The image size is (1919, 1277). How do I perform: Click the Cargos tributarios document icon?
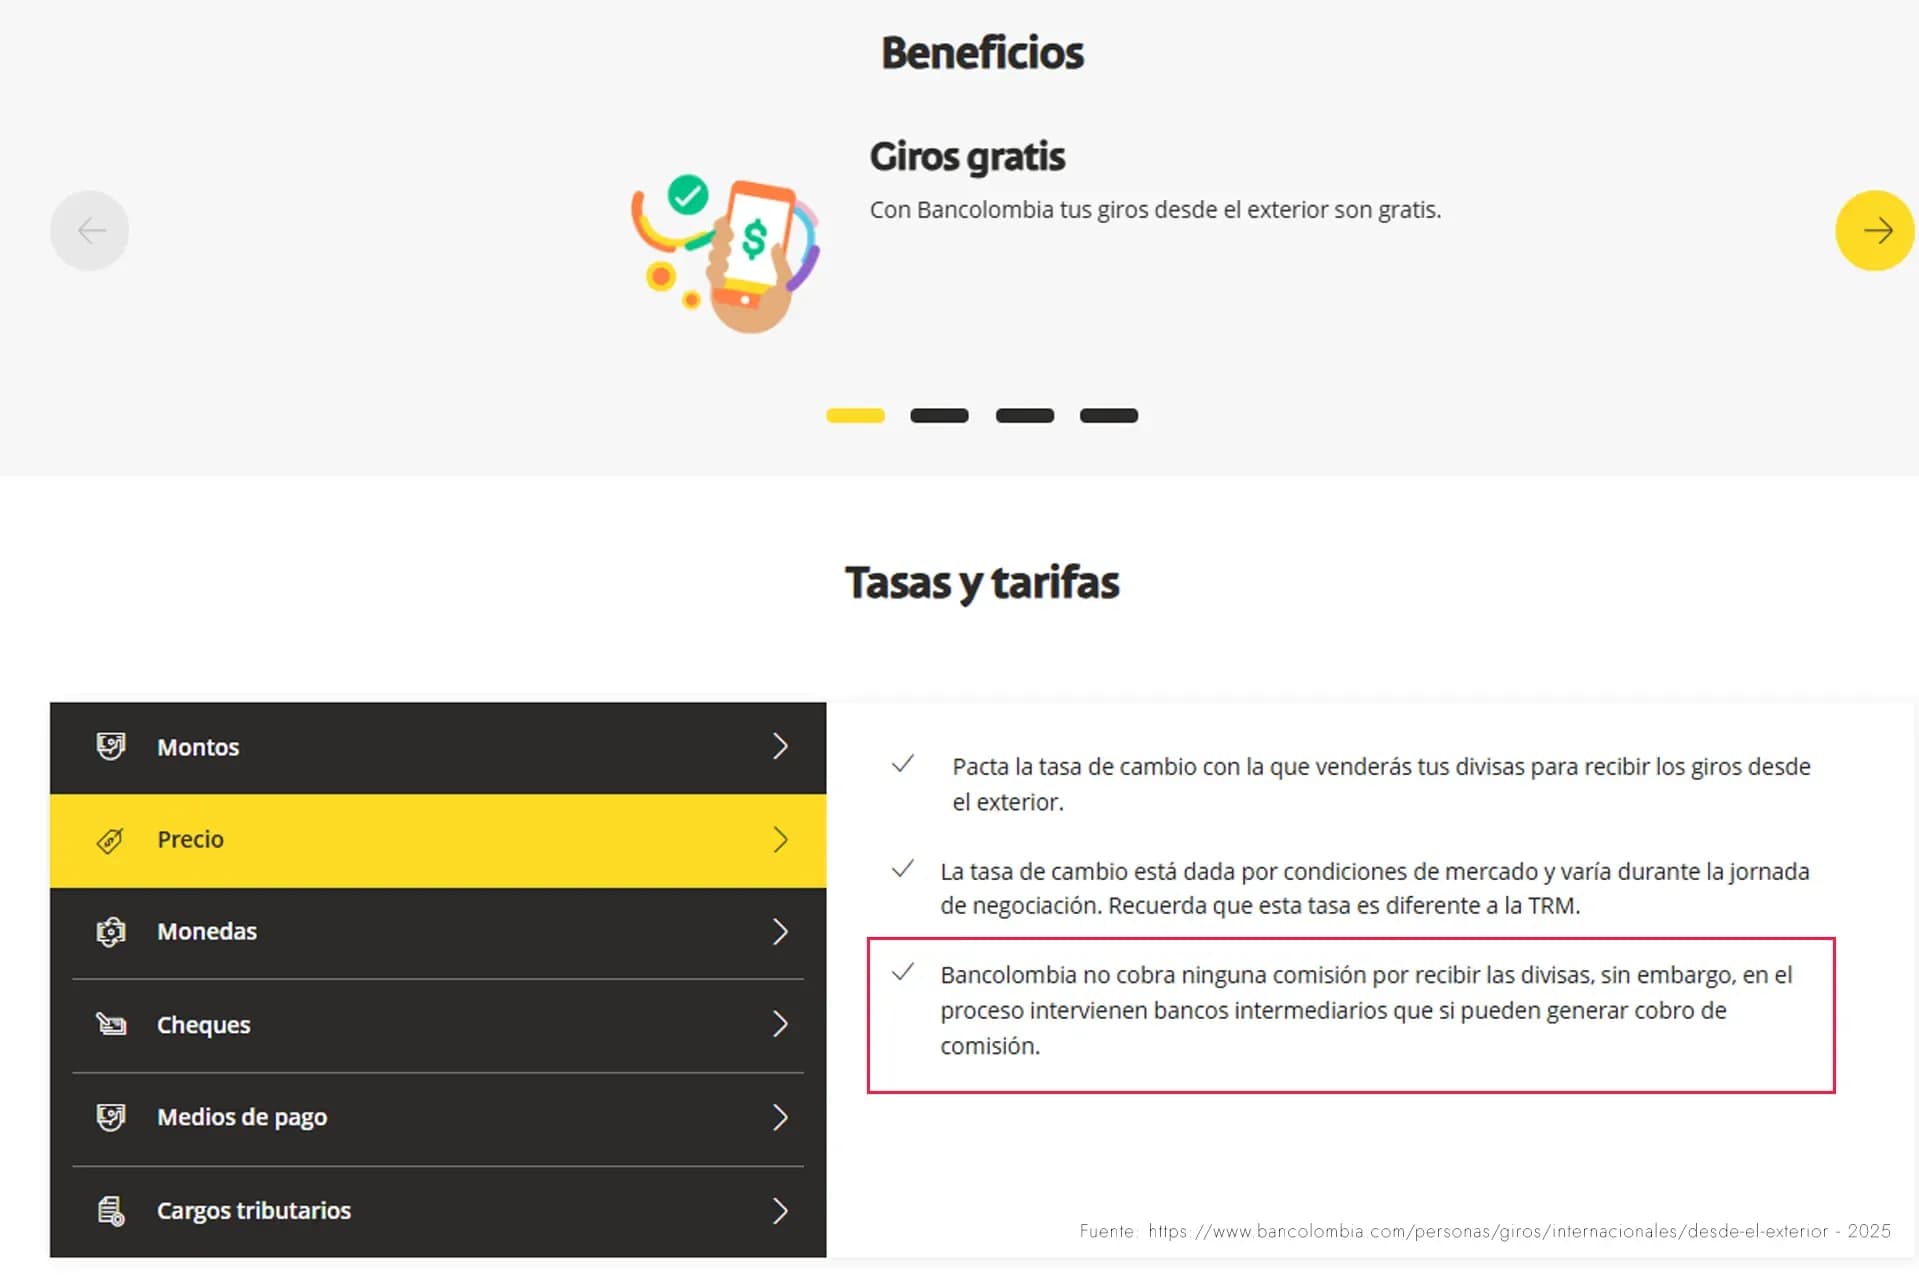(x=111, y=1211)
